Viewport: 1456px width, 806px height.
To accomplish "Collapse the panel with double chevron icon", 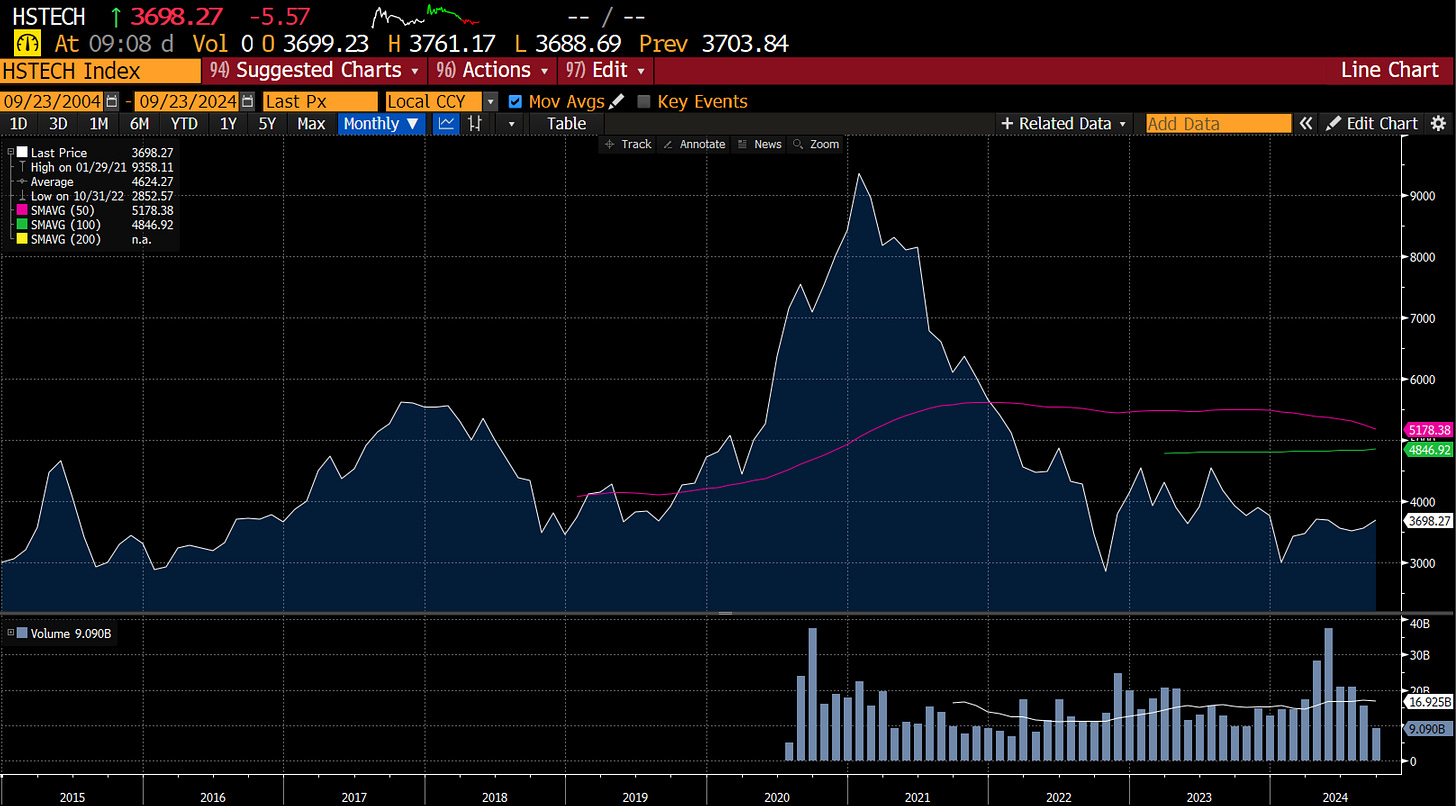I will coord(1305,124).
